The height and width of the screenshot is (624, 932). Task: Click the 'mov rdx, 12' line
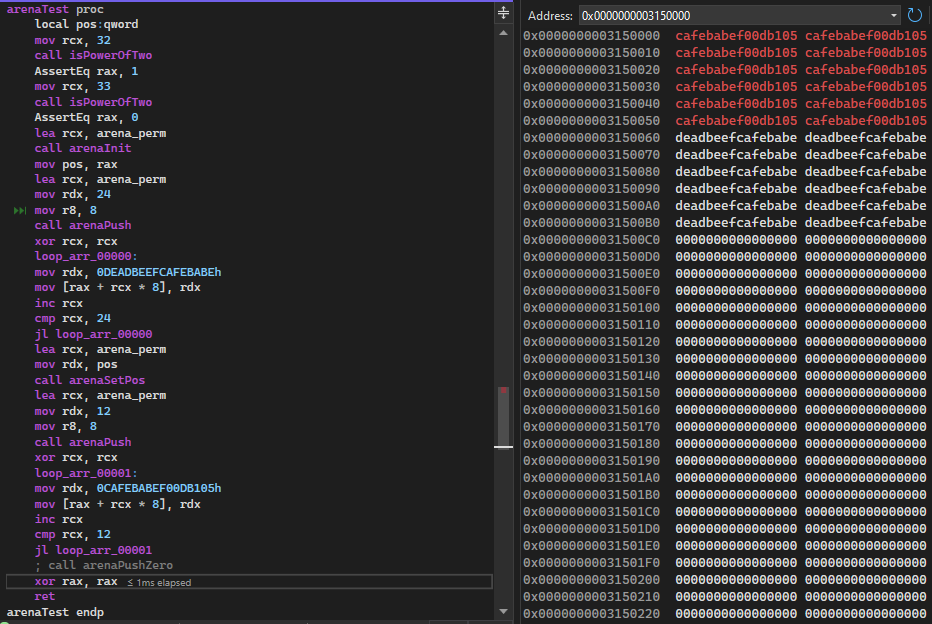(x=73, y=411)
